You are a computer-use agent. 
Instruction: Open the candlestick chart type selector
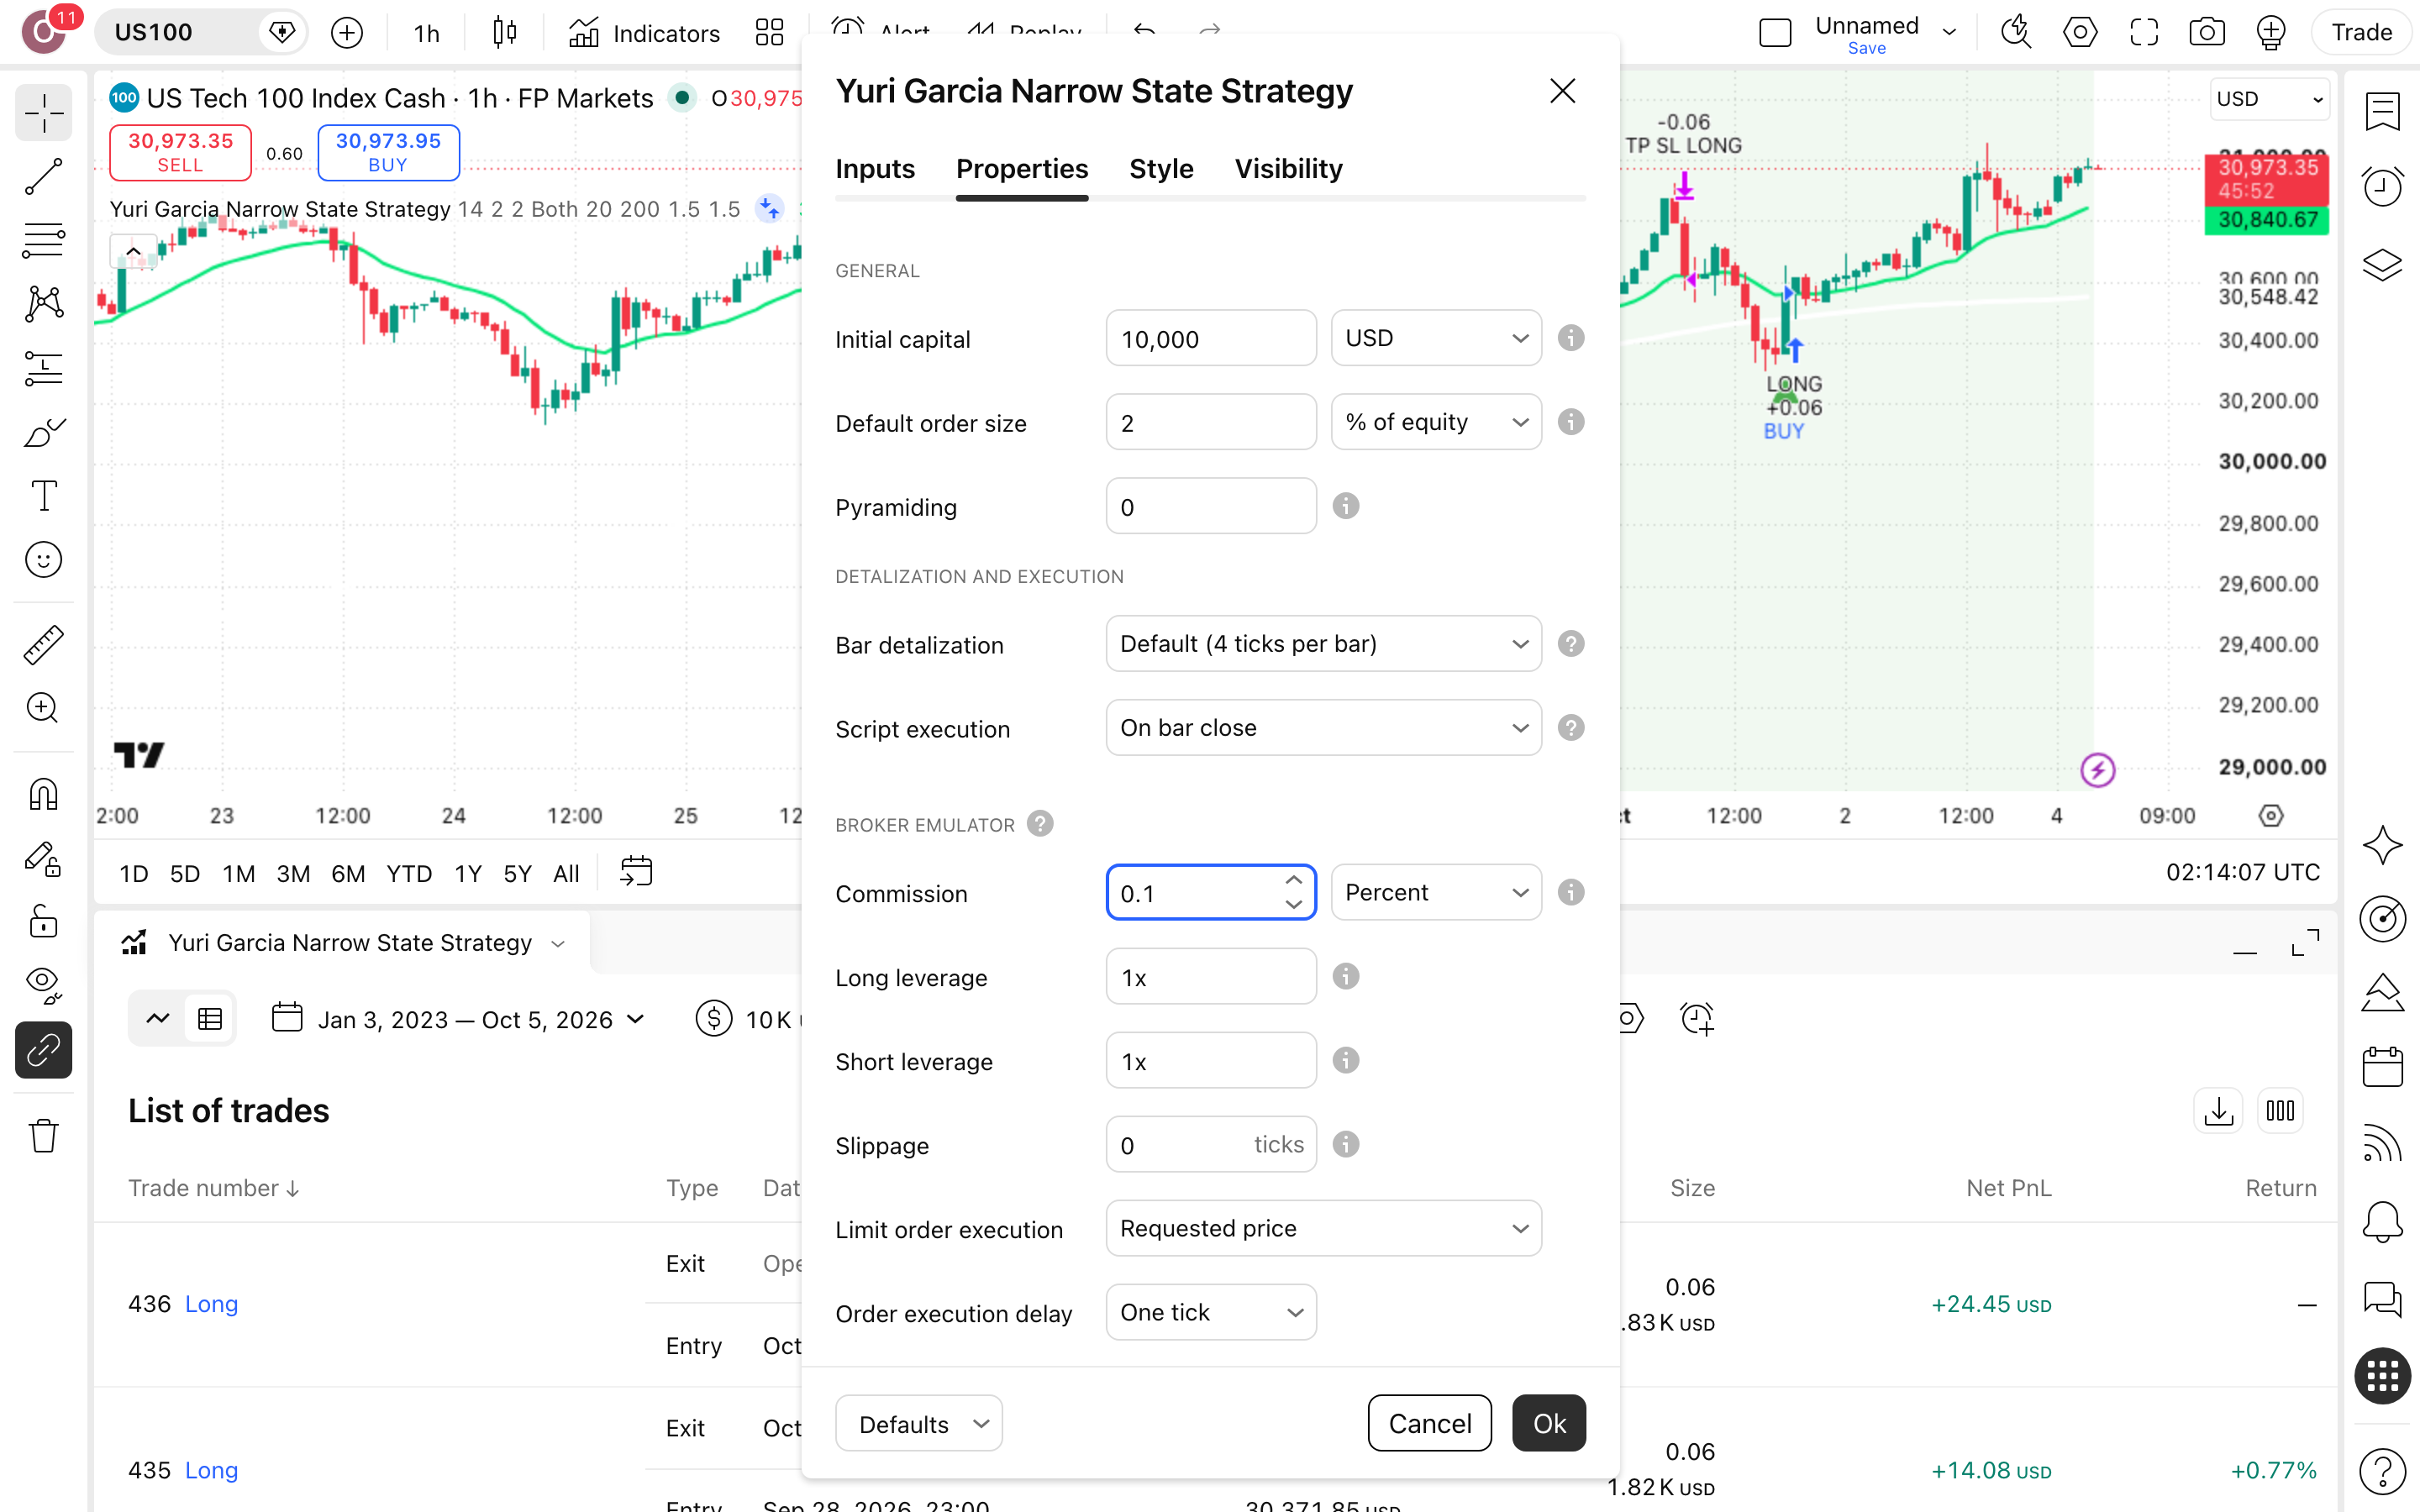tap(505, 32)
